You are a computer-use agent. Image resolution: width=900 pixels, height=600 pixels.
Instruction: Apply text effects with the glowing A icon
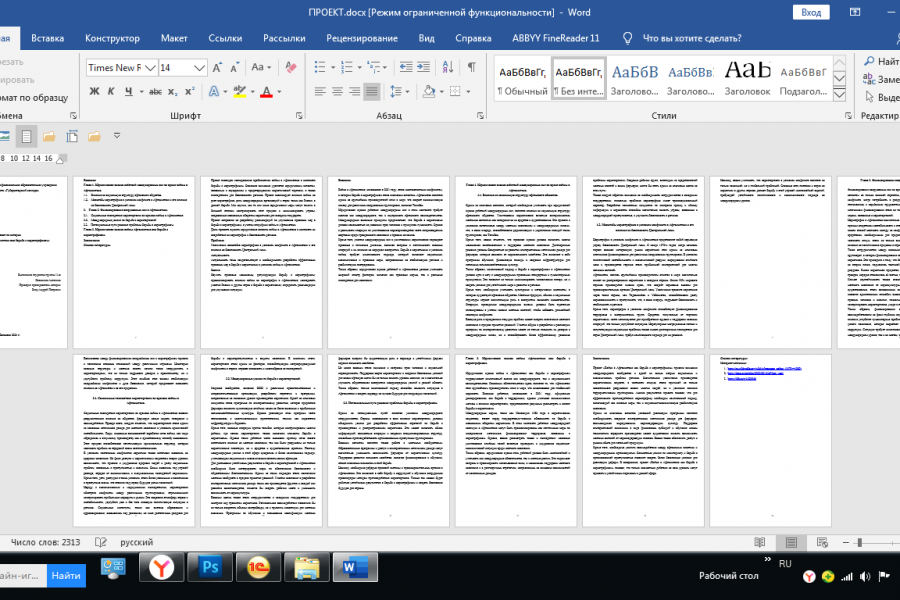pos(214,91)
